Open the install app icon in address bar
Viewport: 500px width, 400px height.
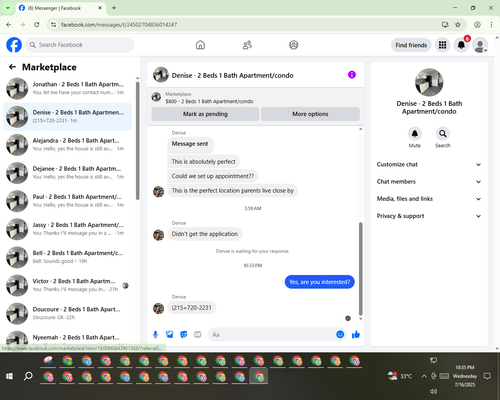pyautogui.click(x=445, y=24)
